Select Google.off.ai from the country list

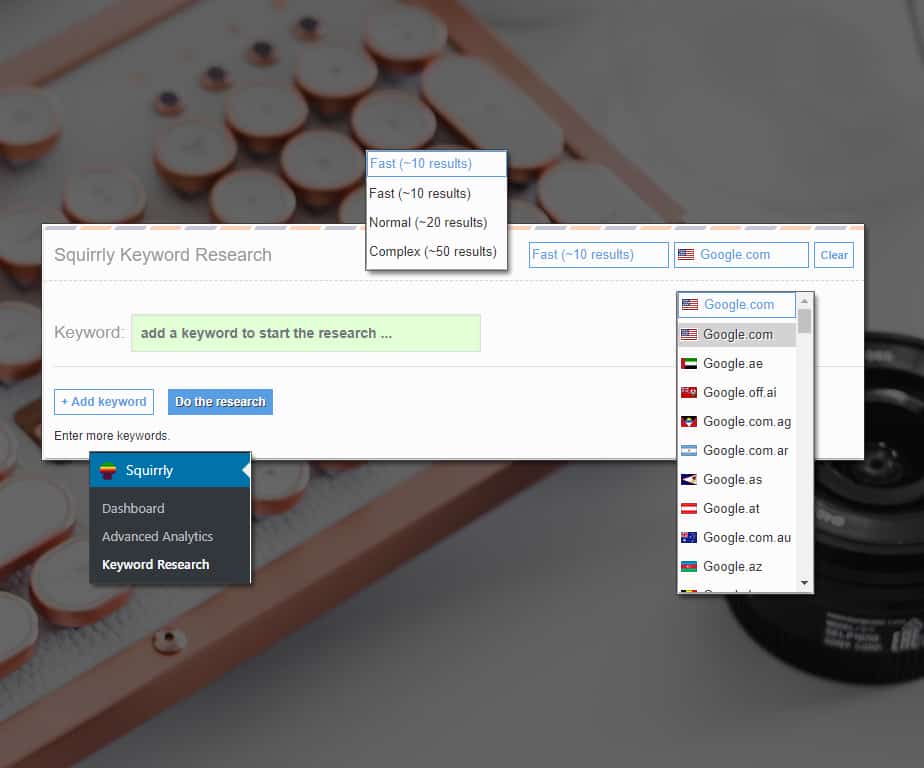(x=737, y=392)
